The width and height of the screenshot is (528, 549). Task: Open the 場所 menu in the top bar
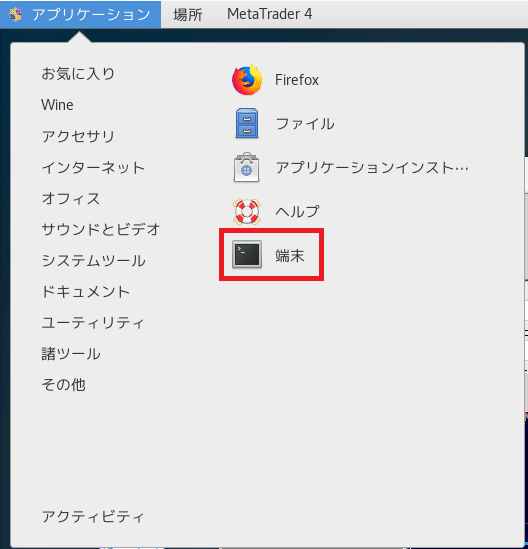point(188,14)
